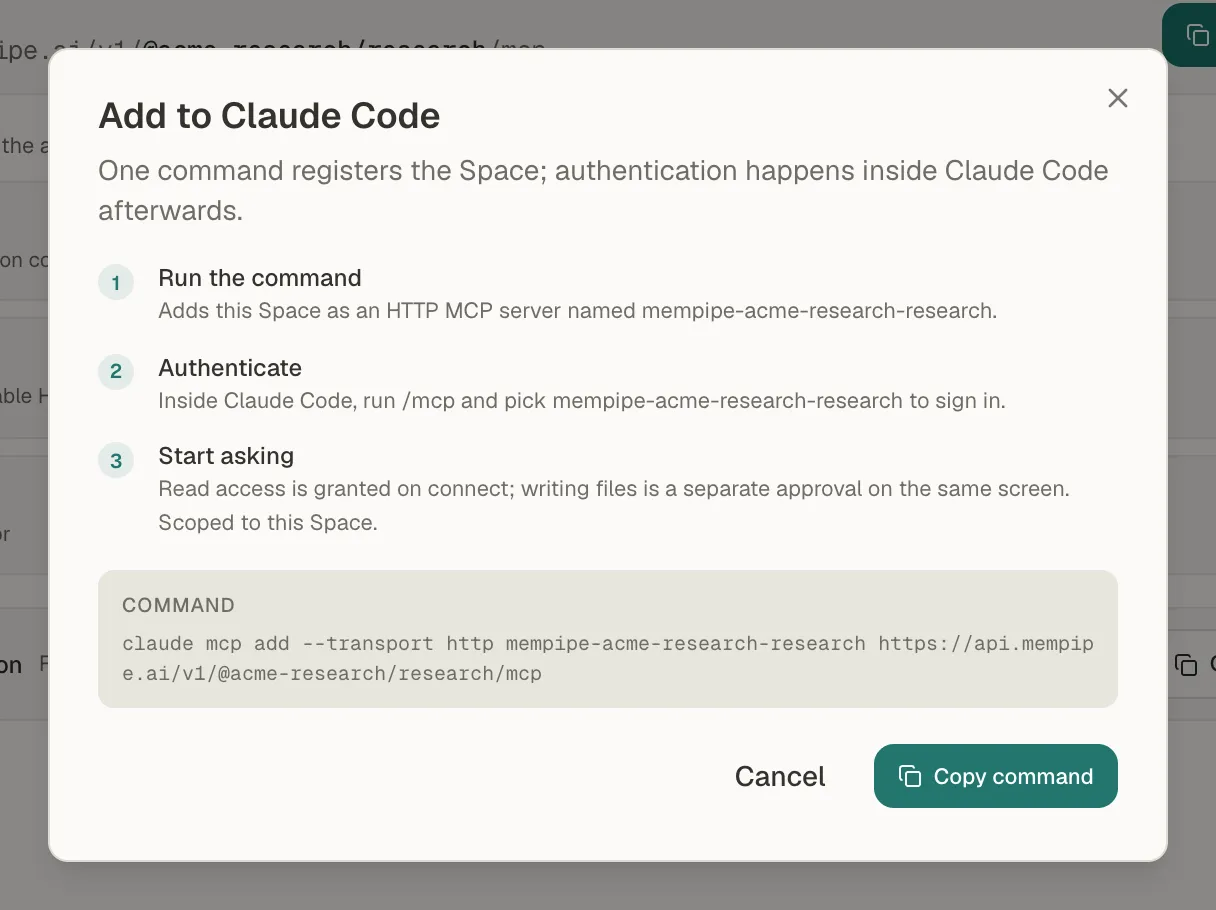The height and width of the screenshot is (910, 1216).
Task: Click the 'Scoped to this Space.' text
Action: pos(268,523)
